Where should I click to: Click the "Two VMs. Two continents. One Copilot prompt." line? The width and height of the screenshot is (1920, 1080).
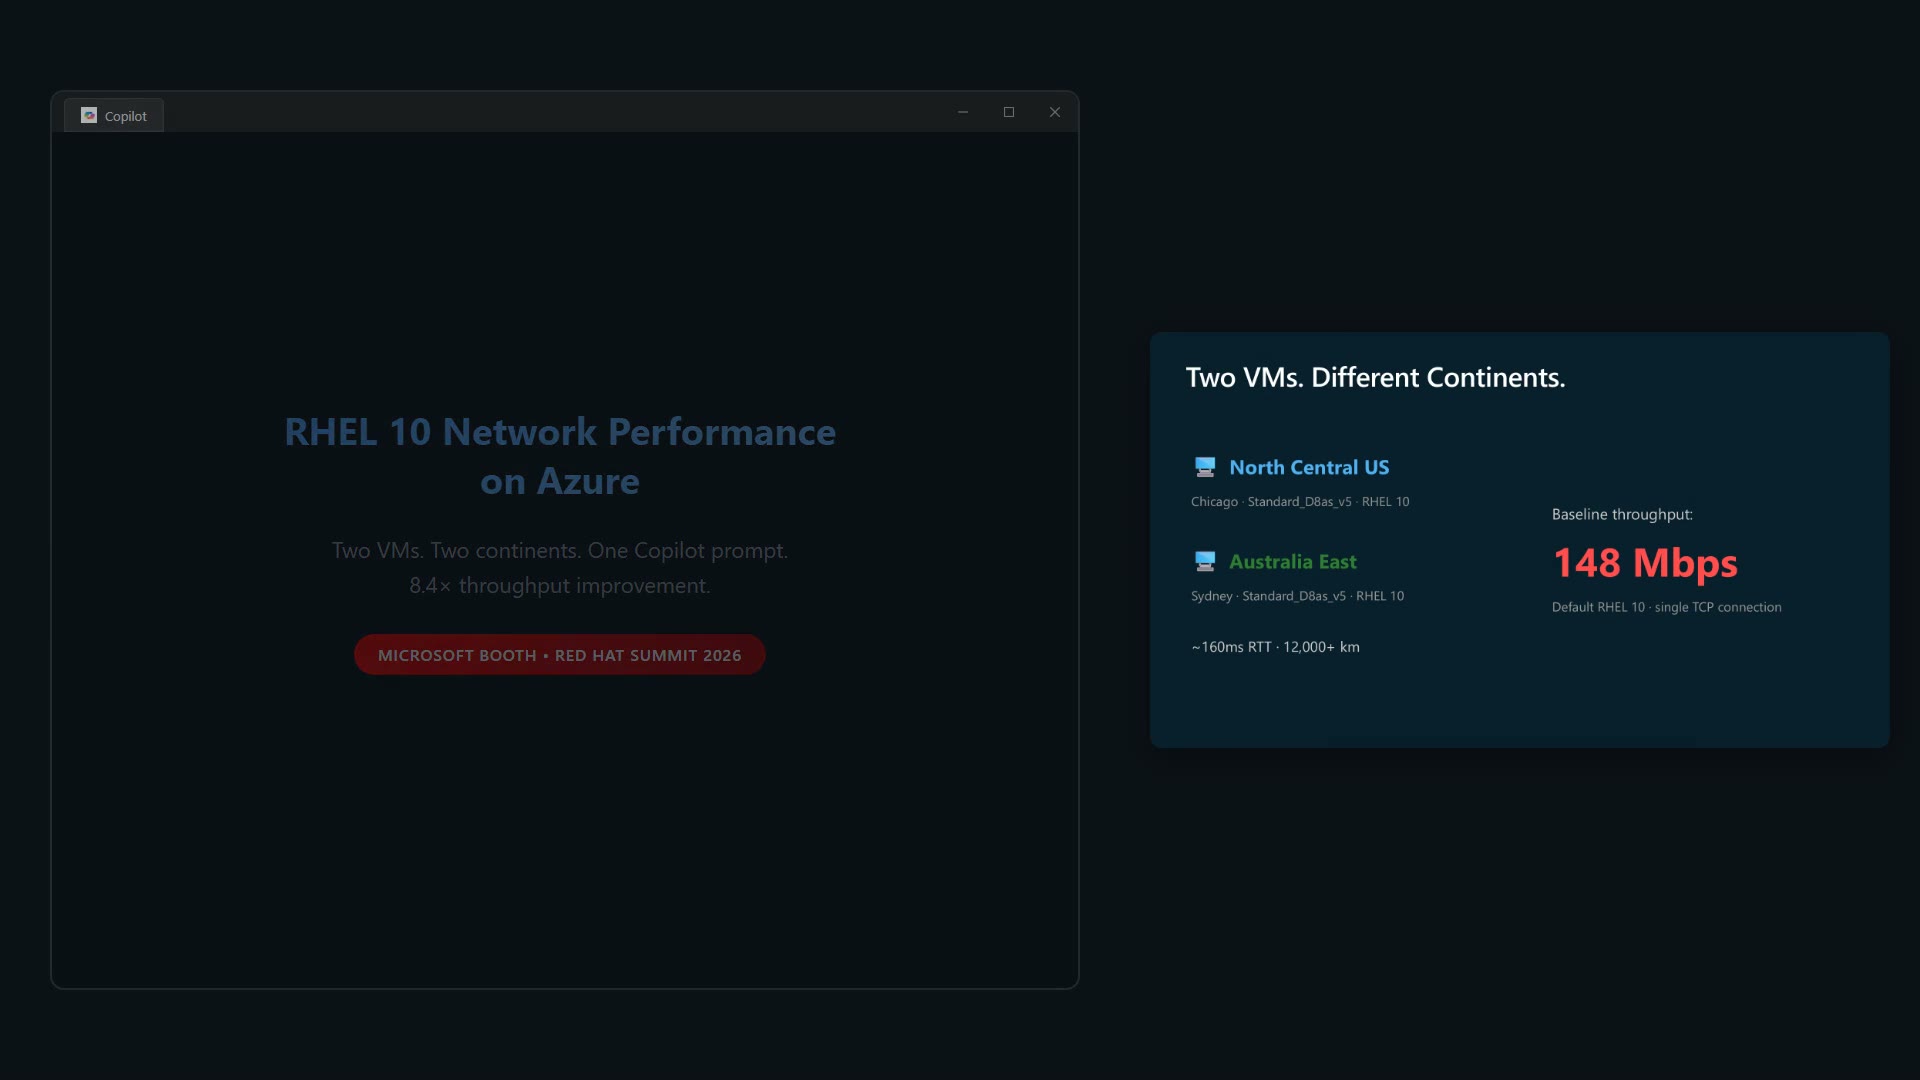click(x=560, y=550)
